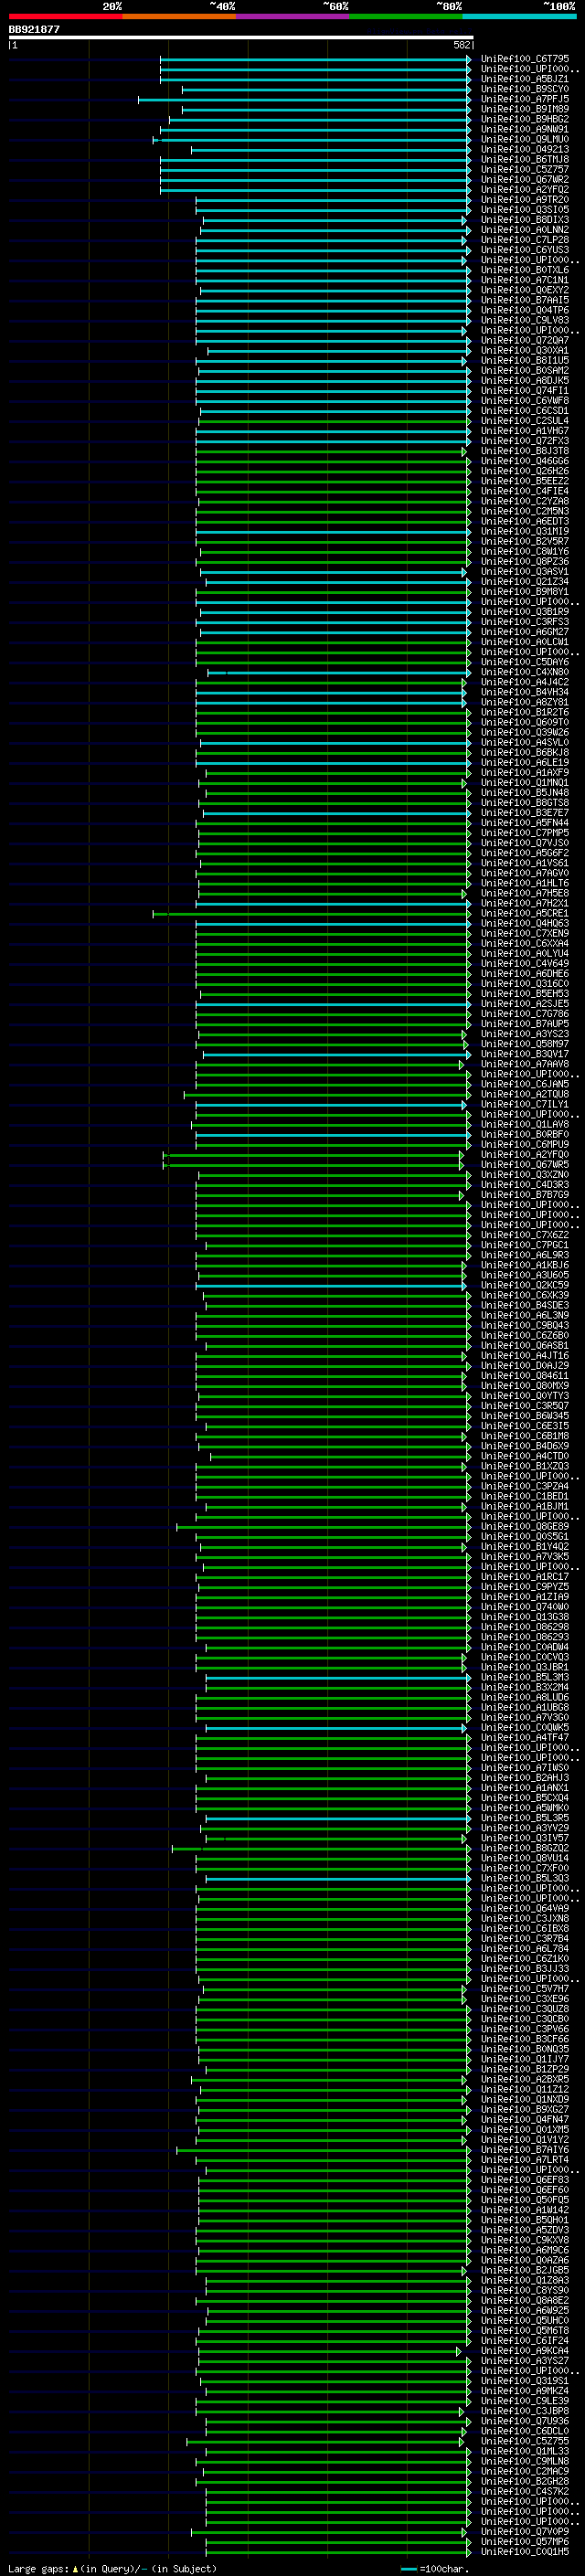Screen dimensions: 585x2576
Task: Select hit UniRef100_Q3SI05
Action: coord(524,210)
